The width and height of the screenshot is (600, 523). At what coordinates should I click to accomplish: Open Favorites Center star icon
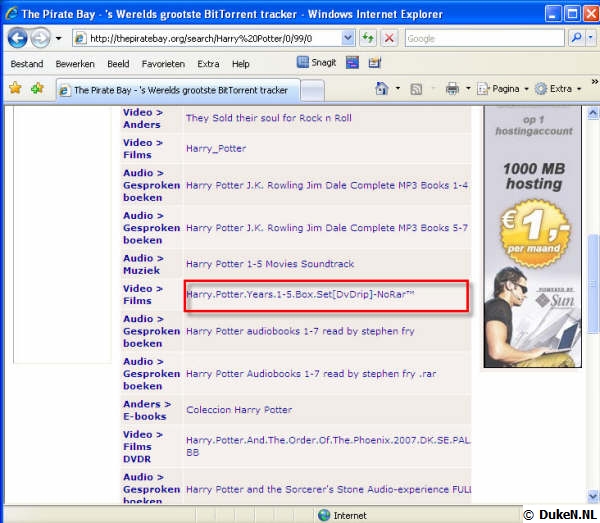click(15, 88)
